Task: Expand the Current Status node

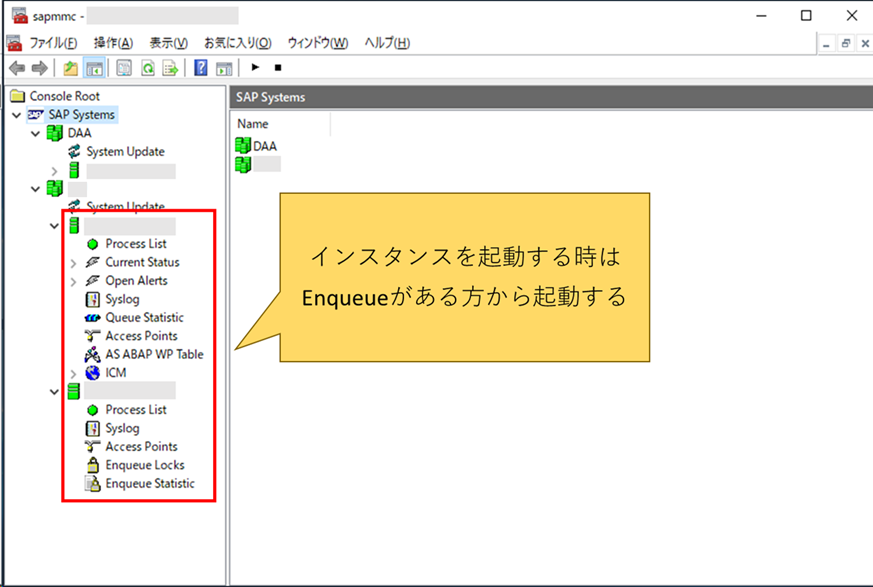Action: 73,263
